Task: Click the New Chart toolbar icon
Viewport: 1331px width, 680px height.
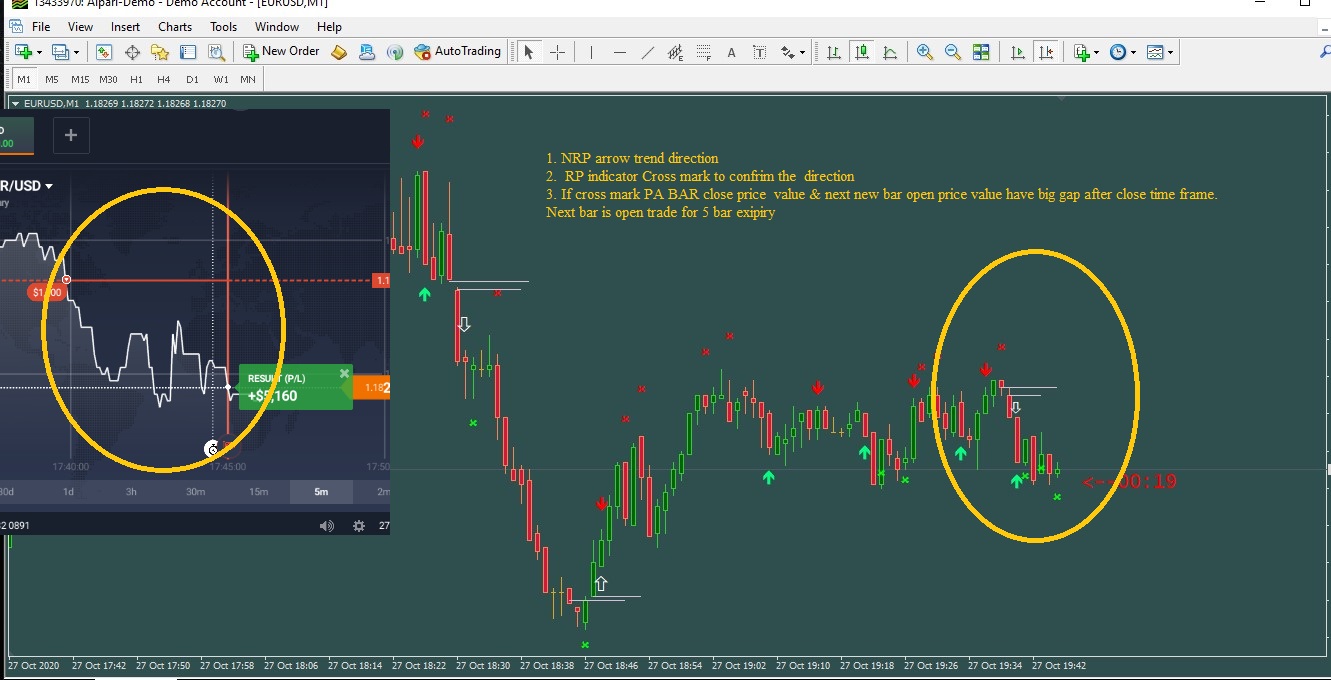Action: coord(22,52)
